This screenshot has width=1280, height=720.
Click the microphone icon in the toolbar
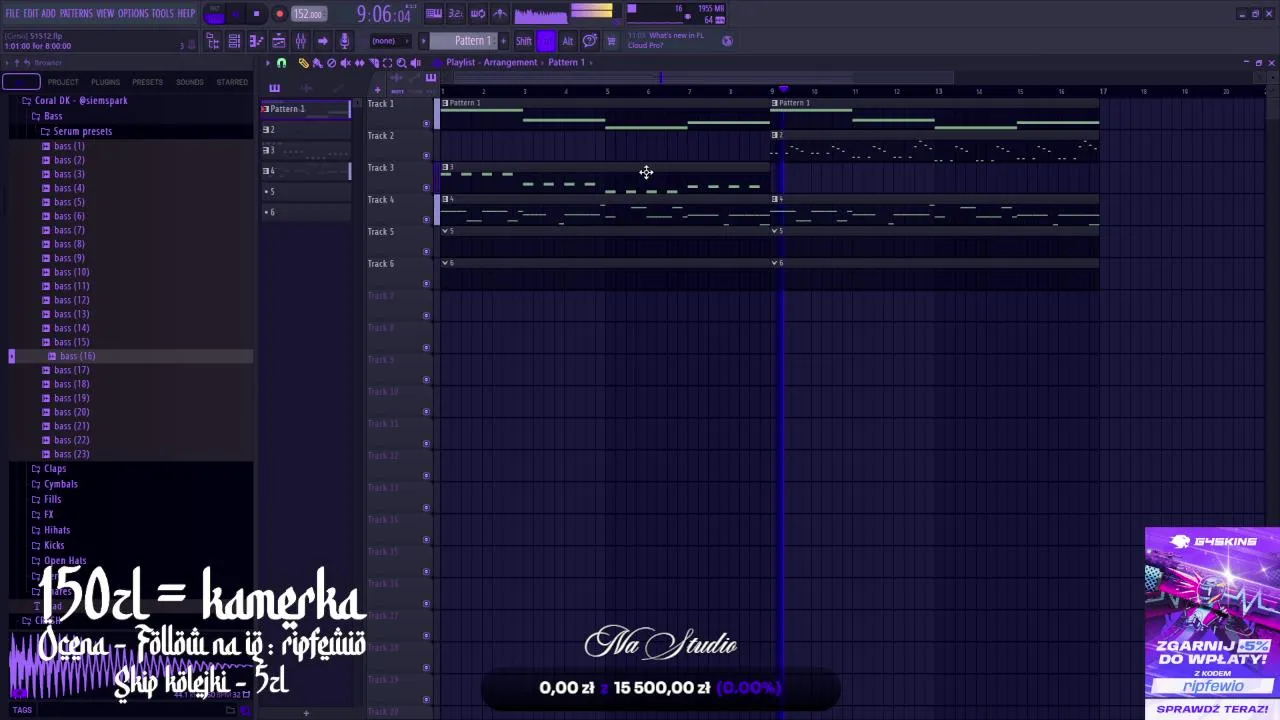point(344,41)
